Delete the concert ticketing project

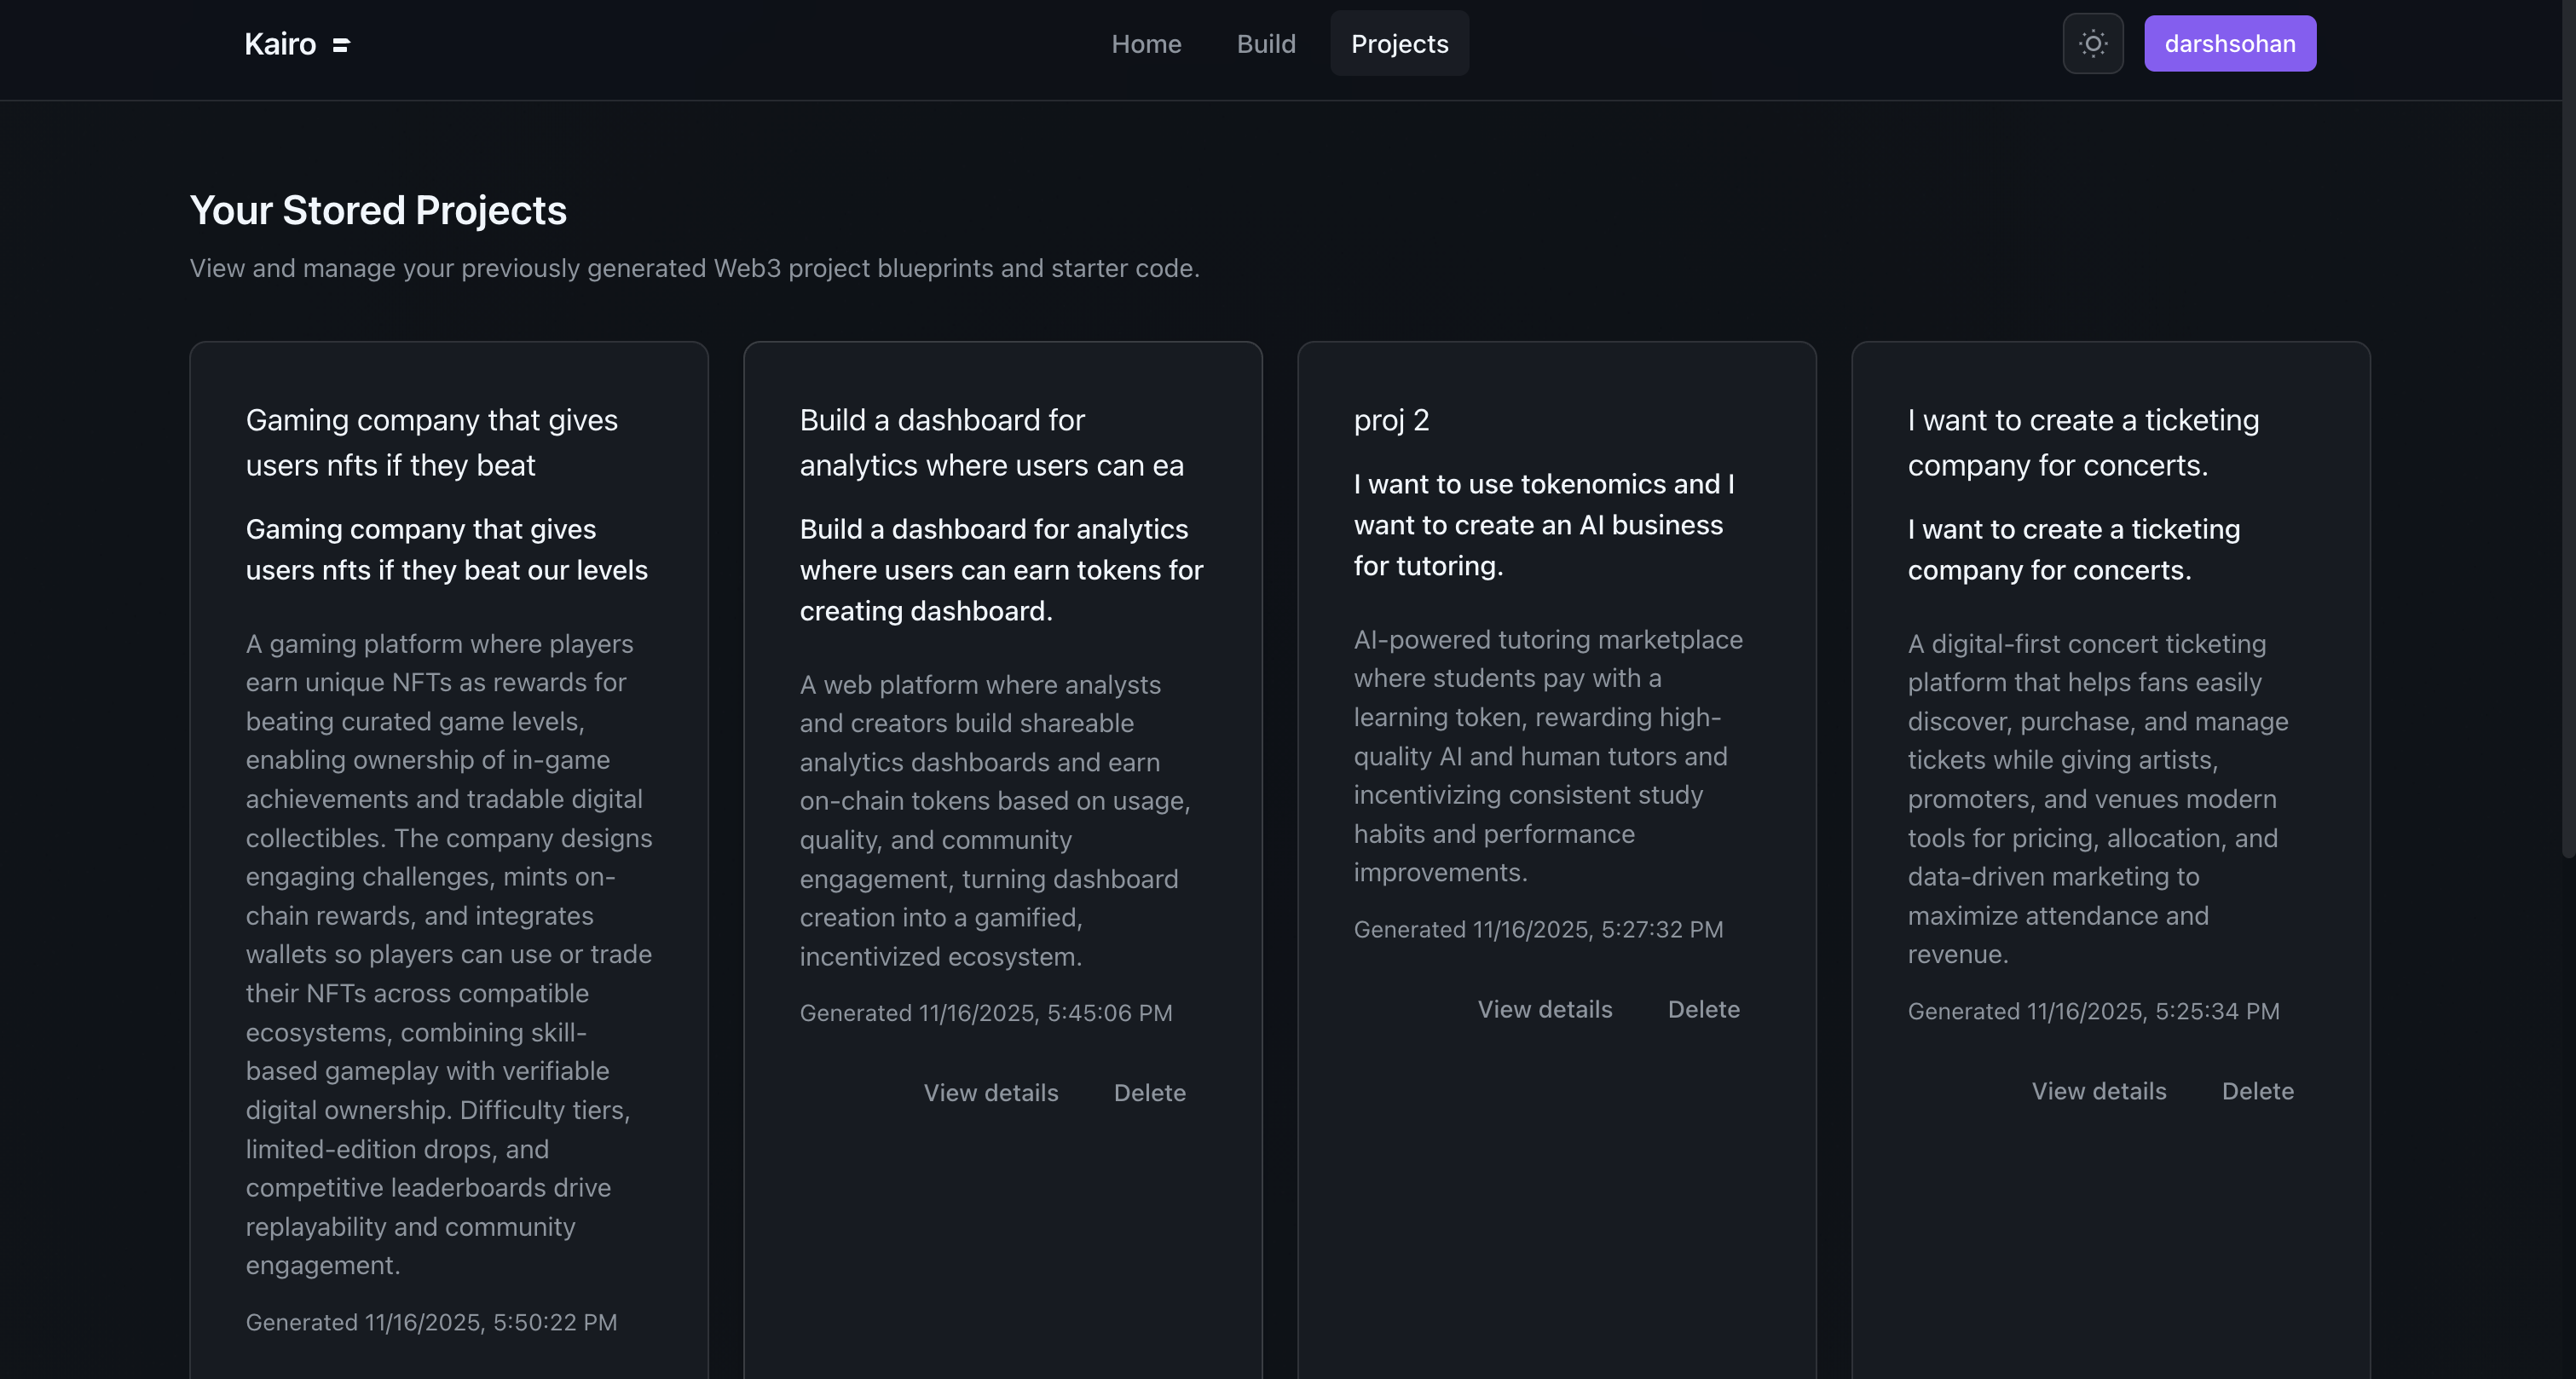pos(2257,1092)
